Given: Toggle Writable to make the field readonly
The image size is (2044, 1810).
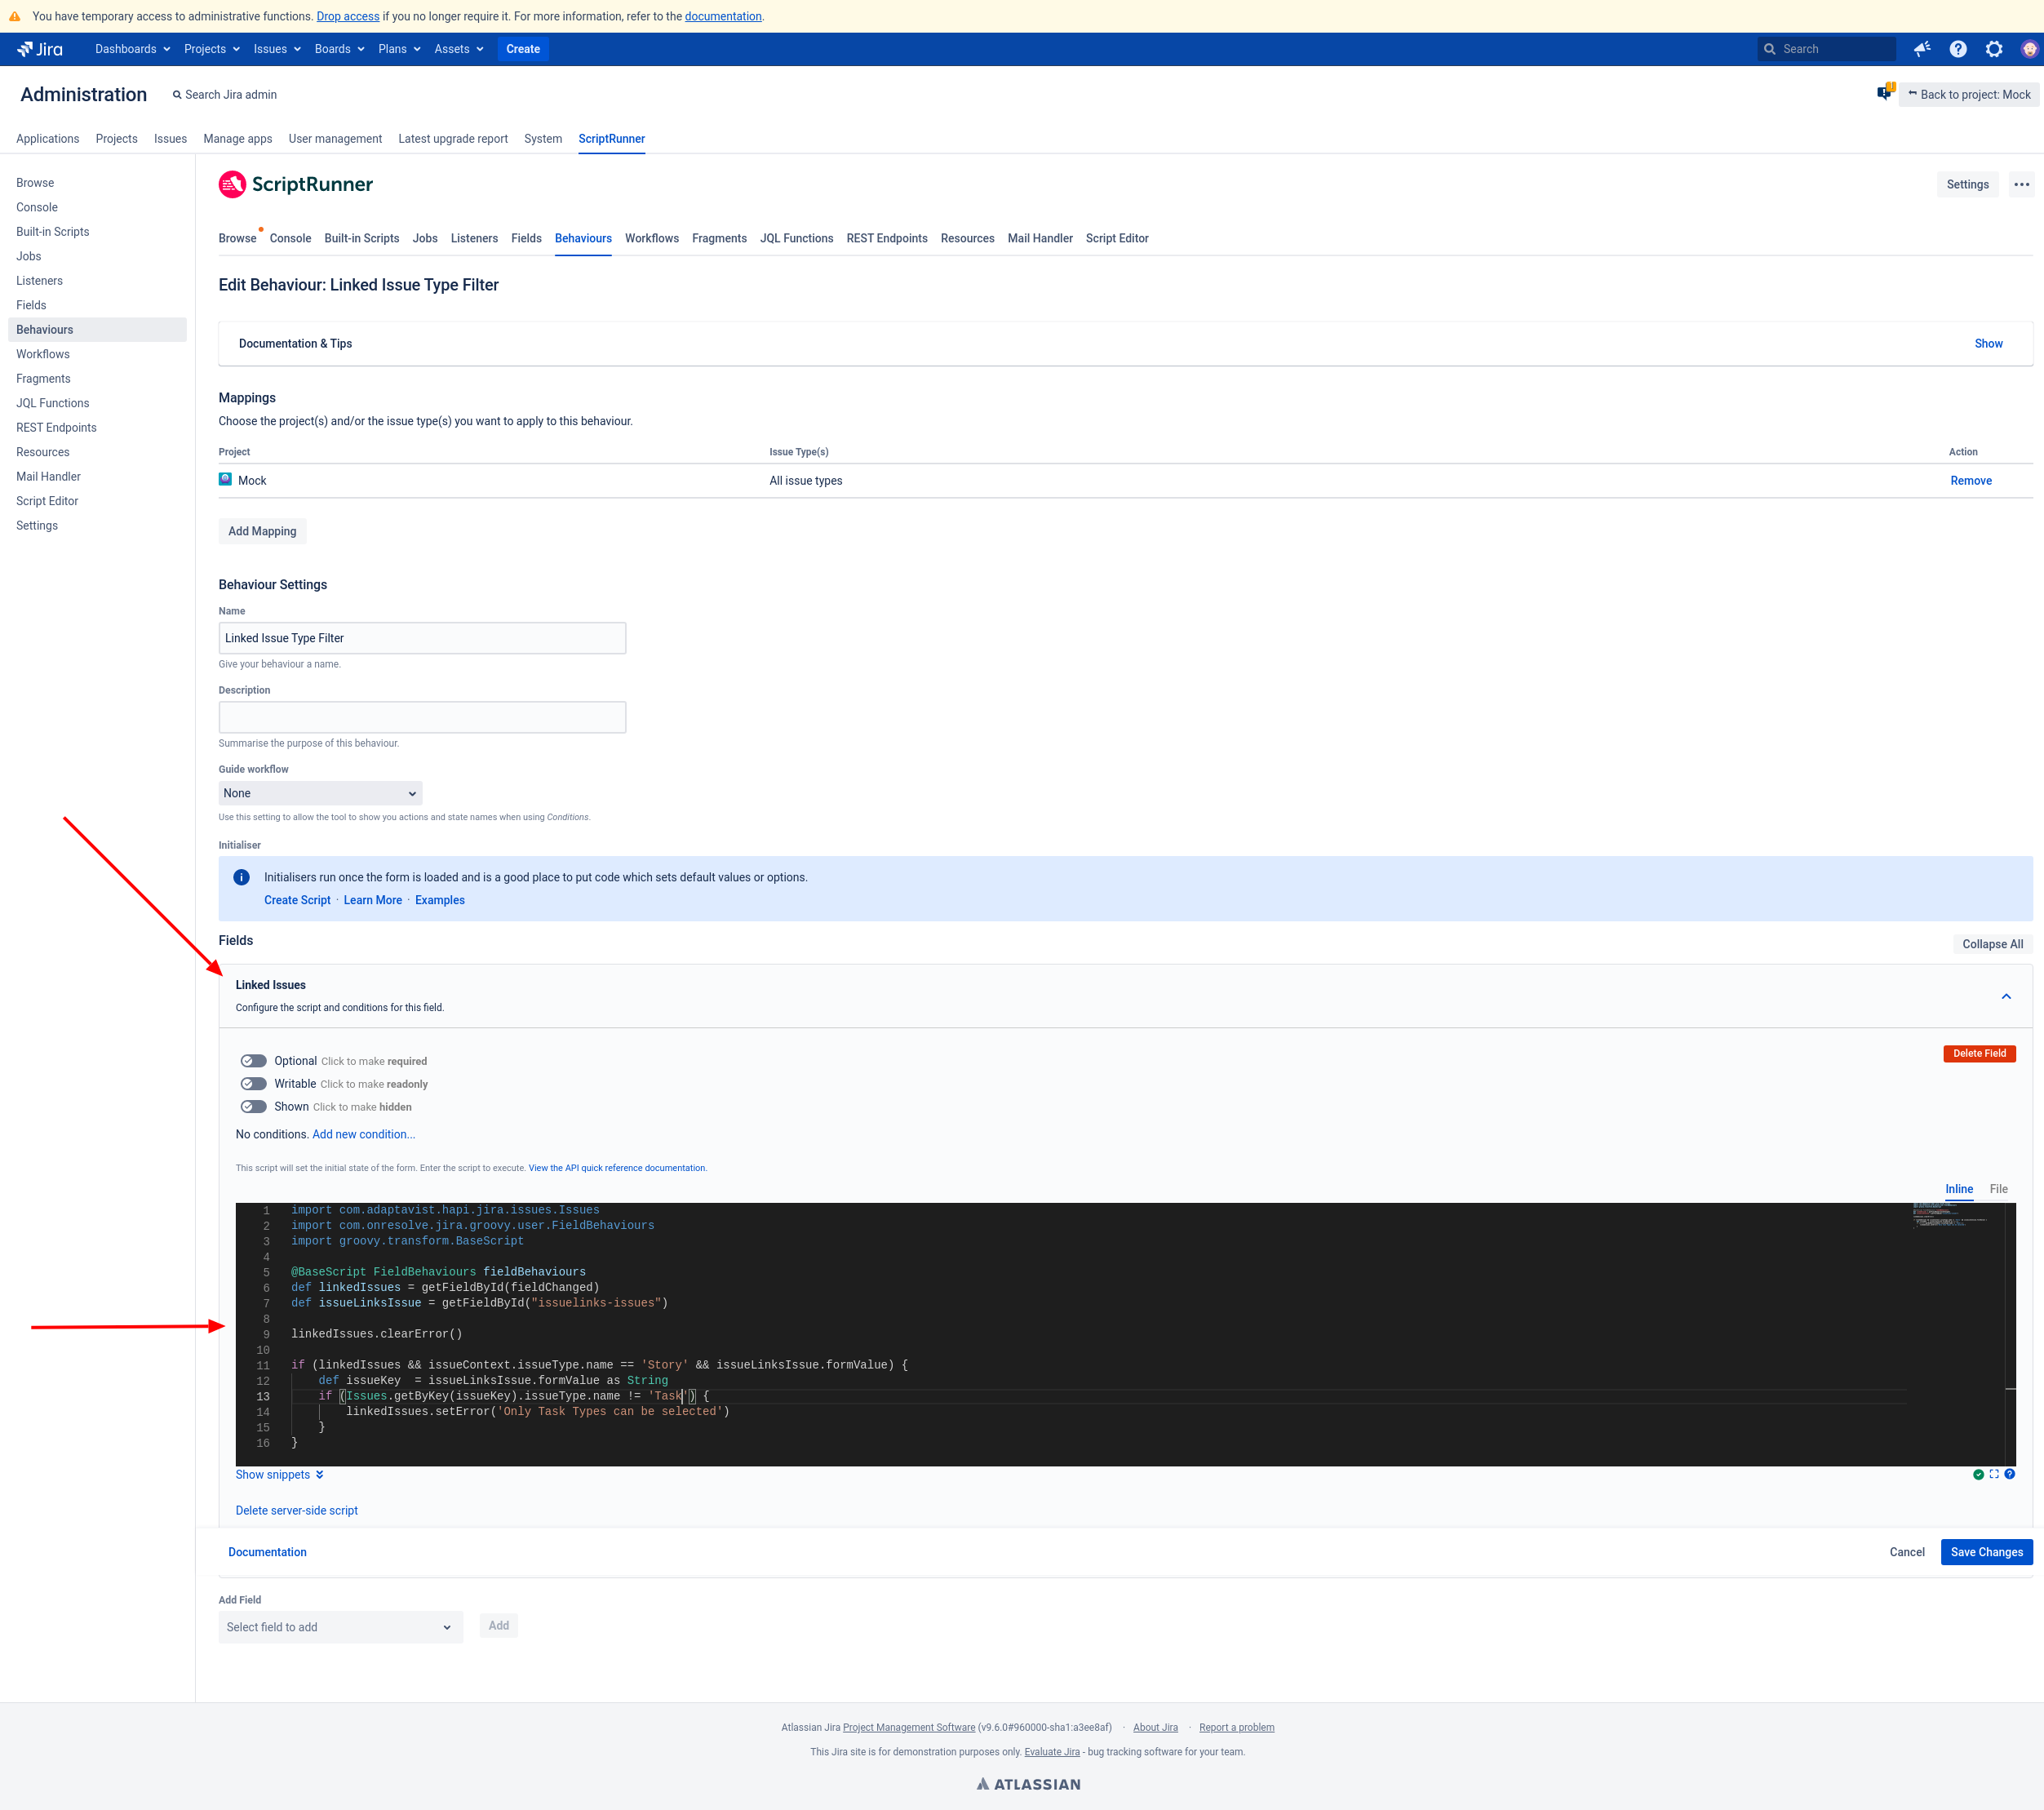Looking at the screenshot, I should coord(253,1083).
